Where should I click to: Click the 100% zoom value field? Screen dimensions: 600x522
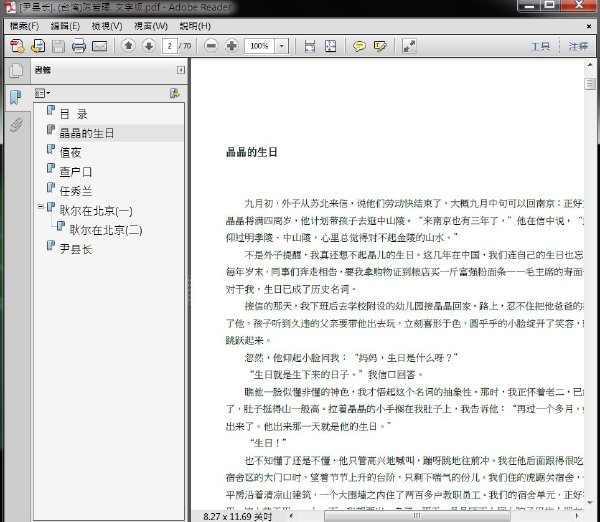click(x=259, y=46)
